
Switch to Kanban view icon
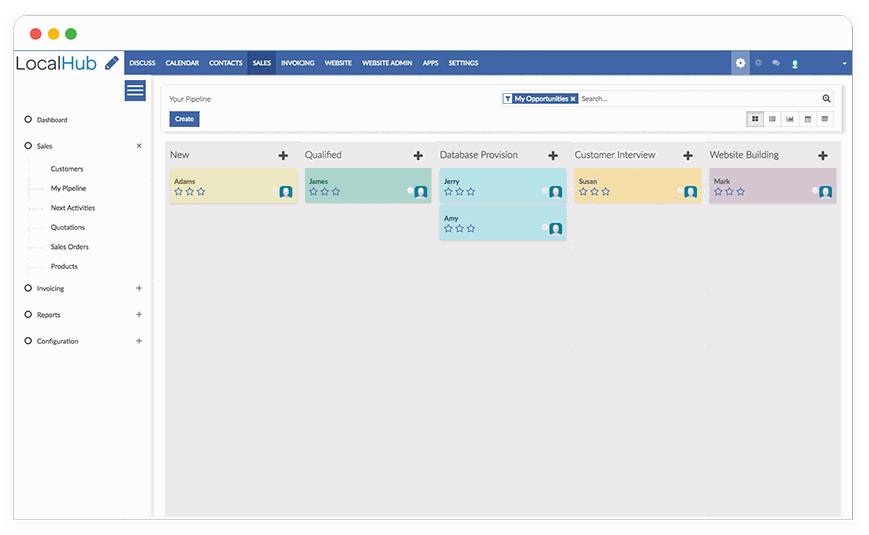pos(755,119)
